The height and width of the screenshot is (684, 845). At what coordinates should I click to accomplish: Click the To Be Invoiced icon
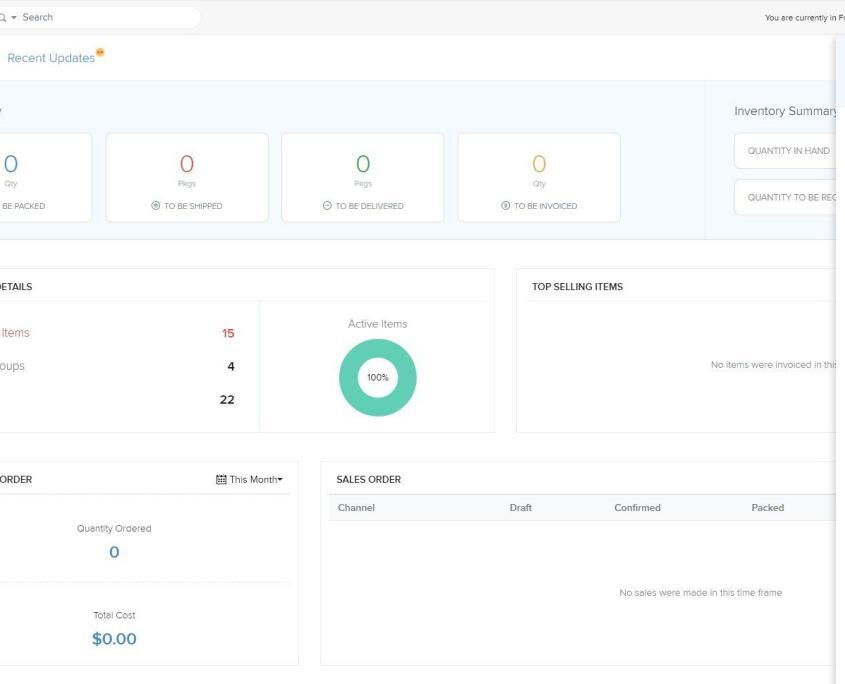tap(505, 205)
